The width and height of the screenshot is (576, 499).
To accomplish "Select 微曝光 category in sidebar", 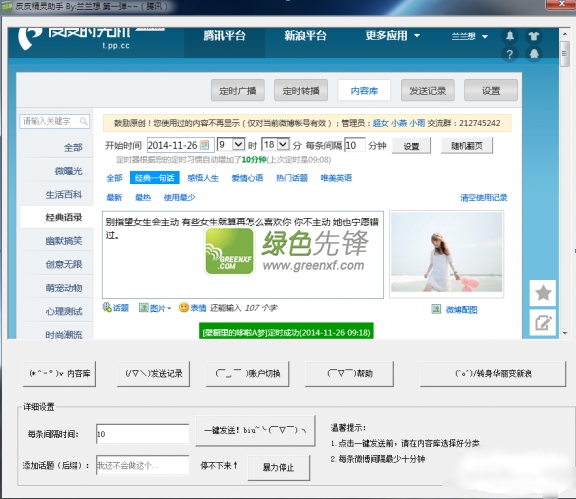I will 68,171.
